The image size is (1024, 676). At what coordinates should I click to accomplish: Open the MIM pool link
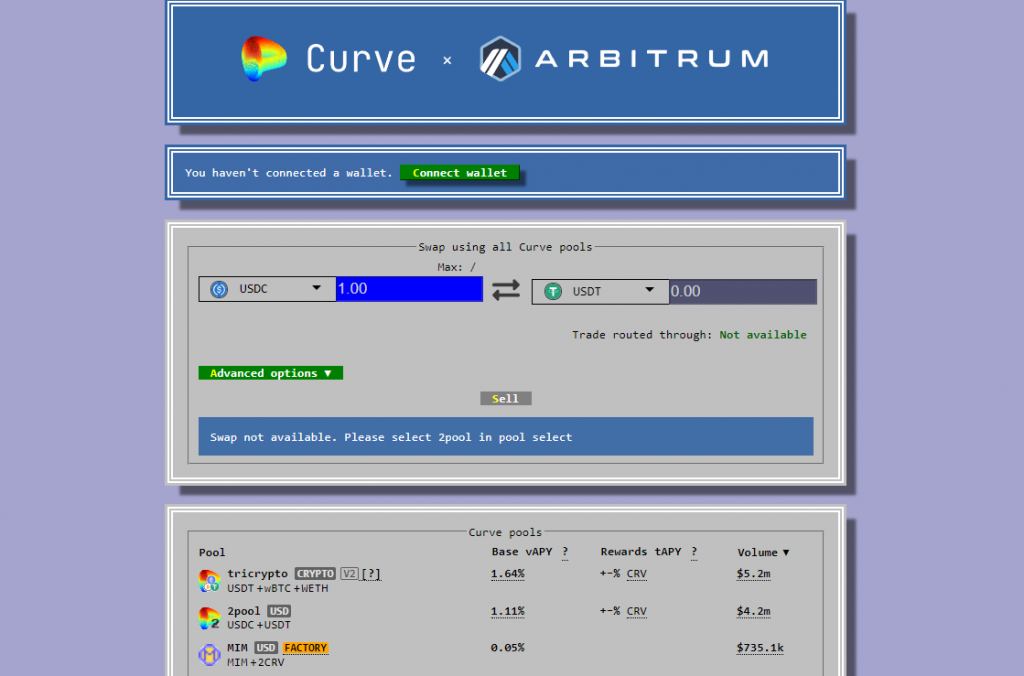(x=237, y=647)
